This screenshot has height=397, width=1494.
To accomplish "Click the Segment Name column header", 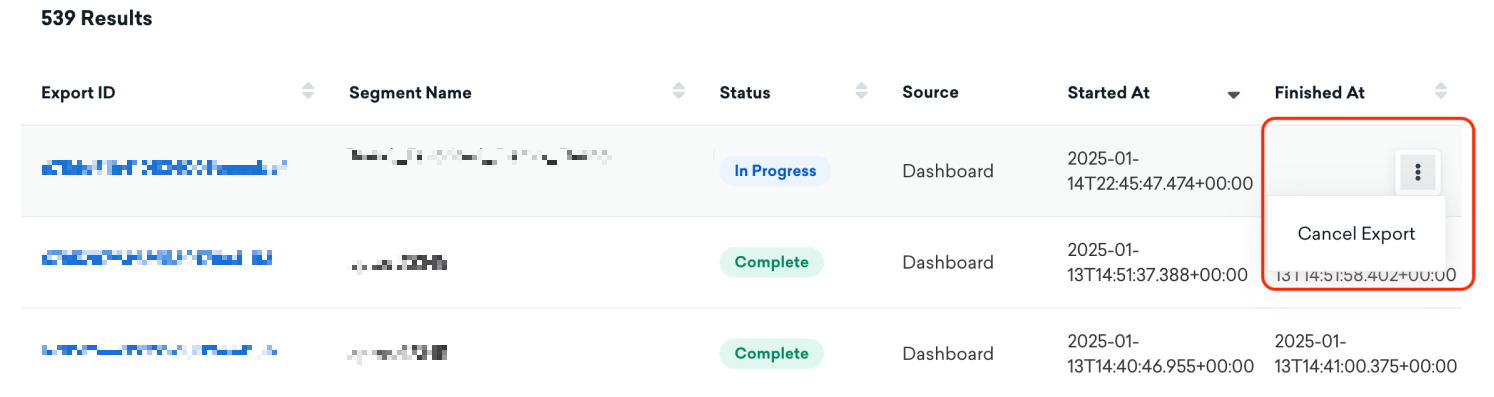I will click(410, 93).
